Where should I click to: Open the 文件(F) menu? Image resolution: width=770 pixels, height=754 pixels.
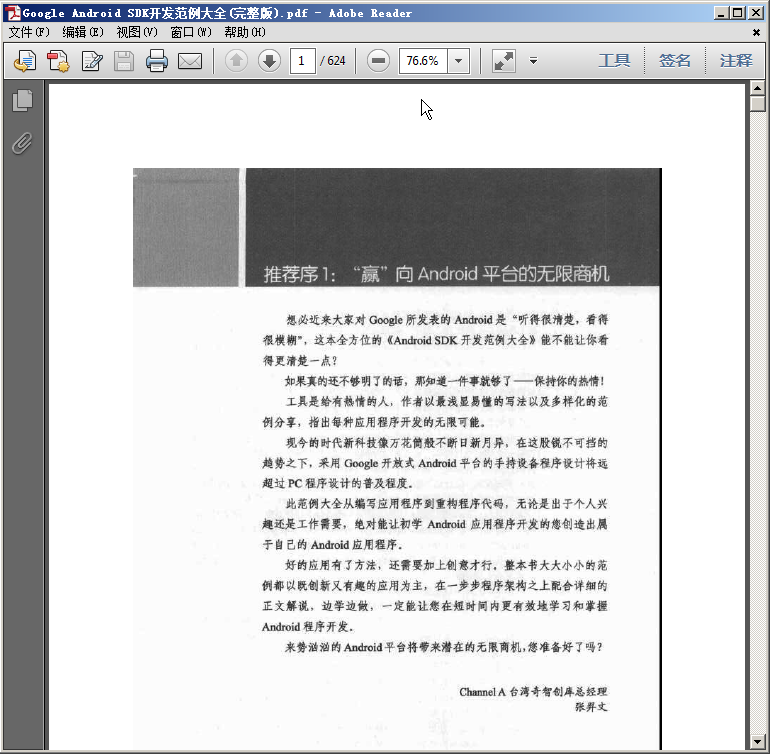(x=29, y=32)
